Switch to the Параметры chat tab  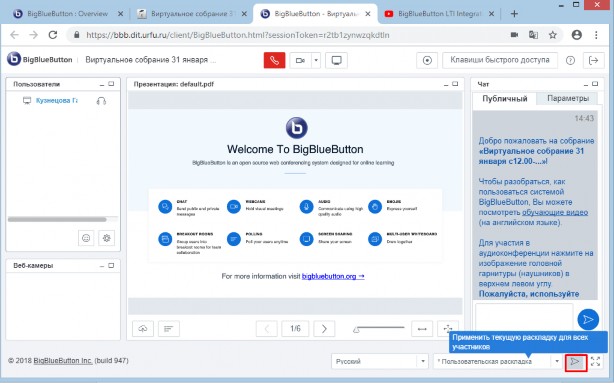coord(568,98)
